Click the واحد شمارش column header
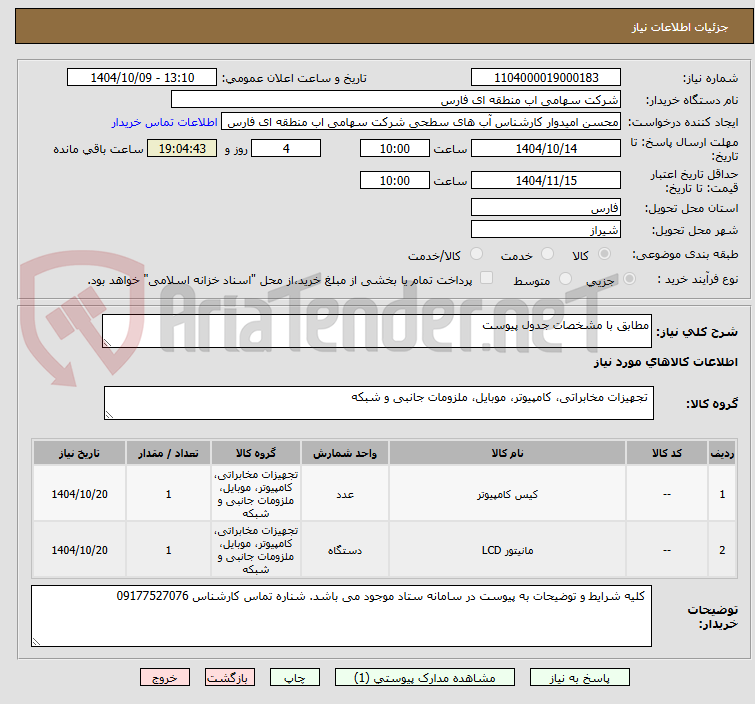 point(345,453)
